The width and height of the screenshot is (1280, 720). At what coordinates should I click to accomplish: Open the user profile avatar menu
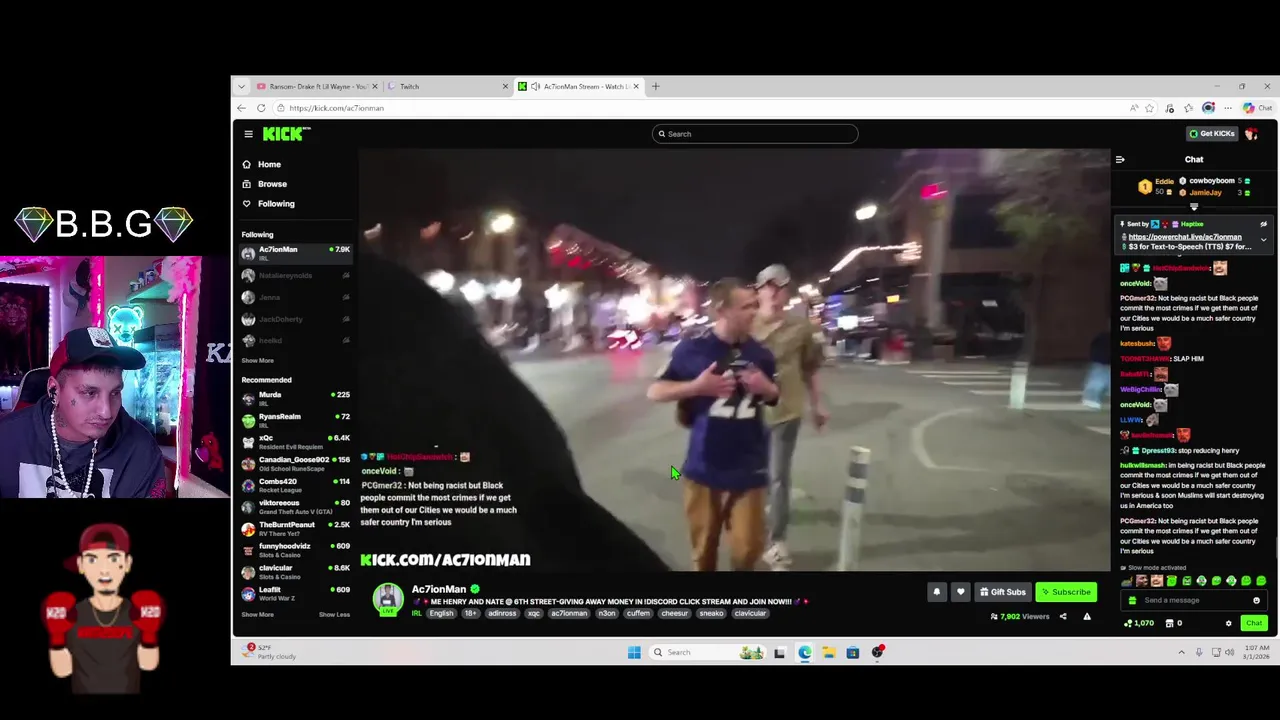pos(1252,133)
